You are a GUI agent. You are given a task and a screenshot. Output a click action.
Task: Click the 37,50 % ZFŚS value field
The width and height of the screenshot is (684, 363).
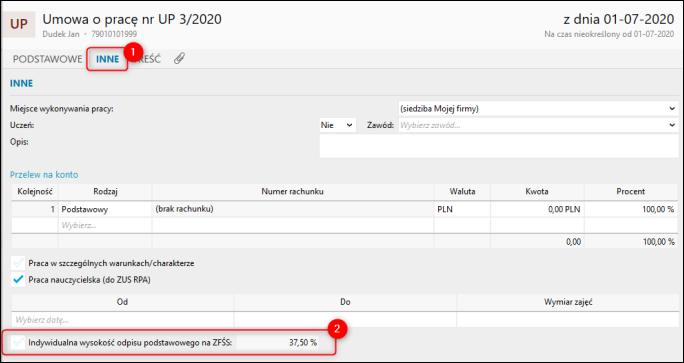point(278,343)
